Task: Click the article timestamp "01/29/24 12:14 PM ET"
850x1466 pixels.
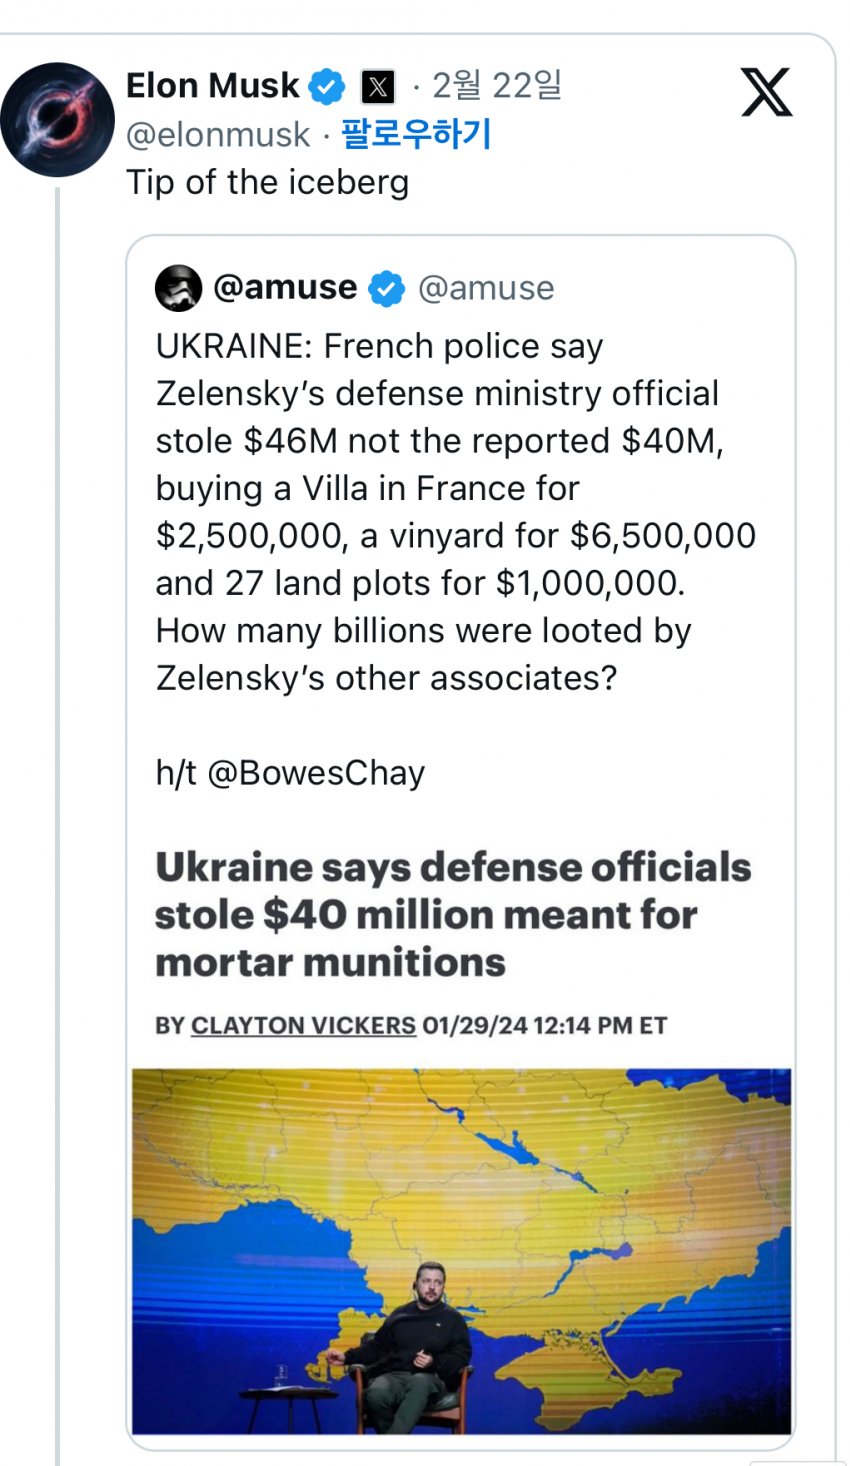Action: click(x=544, y=1026)
